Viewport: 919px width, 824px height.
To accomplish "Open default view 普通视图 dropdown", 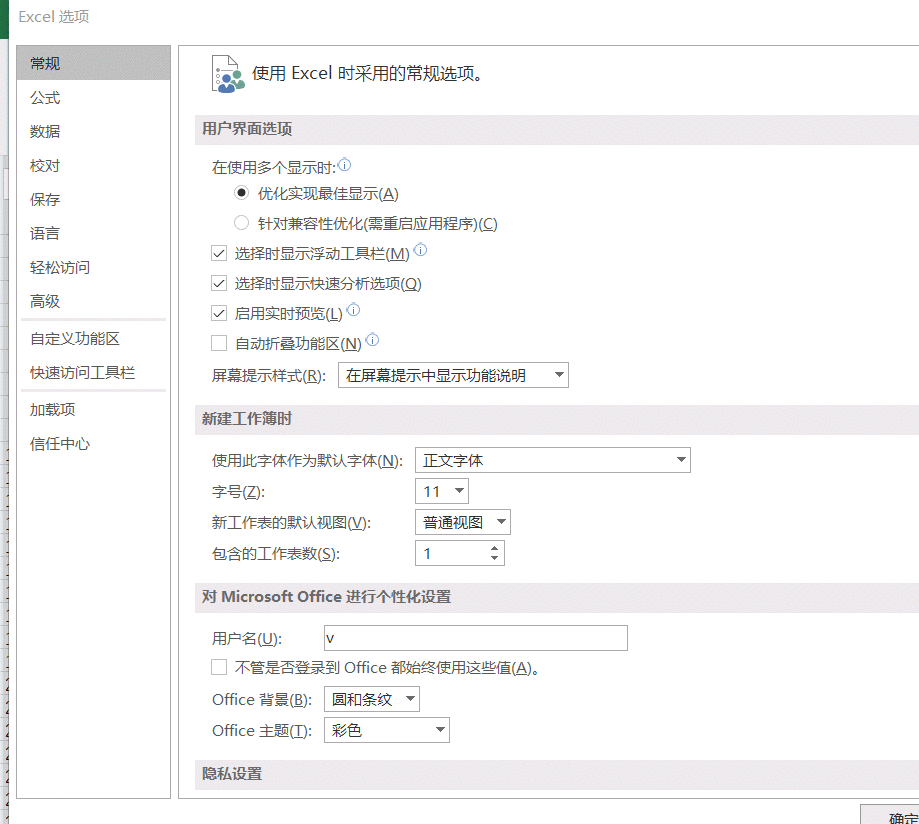I will coord(462,522).
